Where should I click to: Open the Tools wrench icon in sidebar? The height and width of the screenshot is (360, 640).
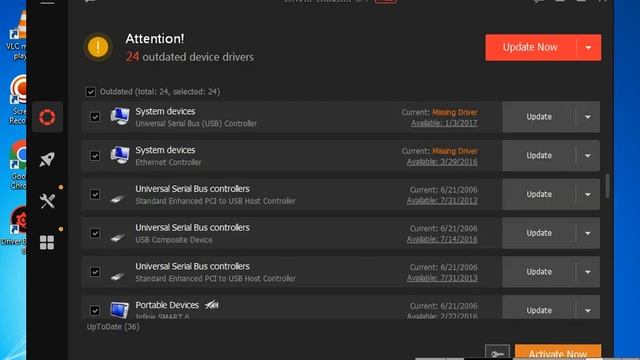[47, 201]
